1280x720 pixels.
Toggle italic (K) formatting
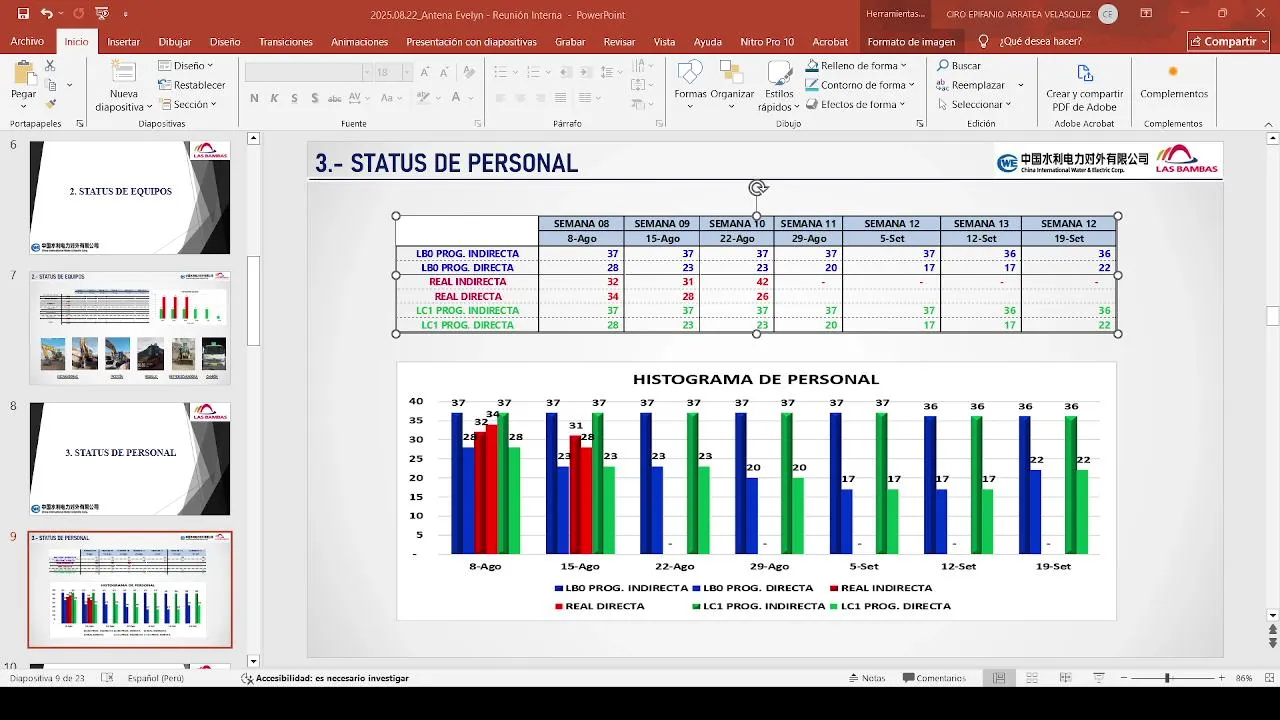click(275, 98)
